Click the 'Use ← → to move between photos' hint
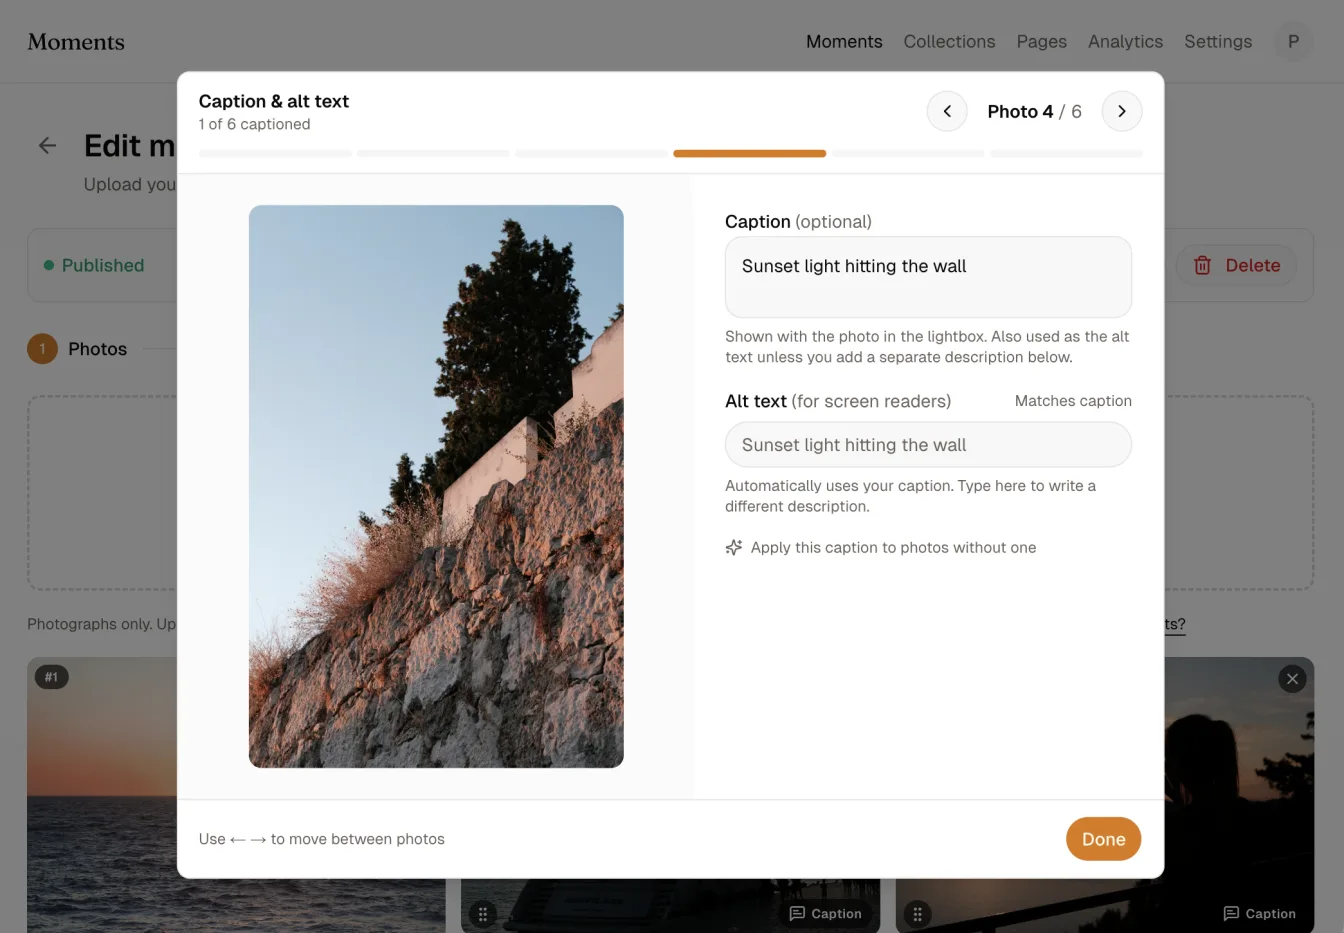Screen dimensions: 1344x933 (x=321, y=839)
